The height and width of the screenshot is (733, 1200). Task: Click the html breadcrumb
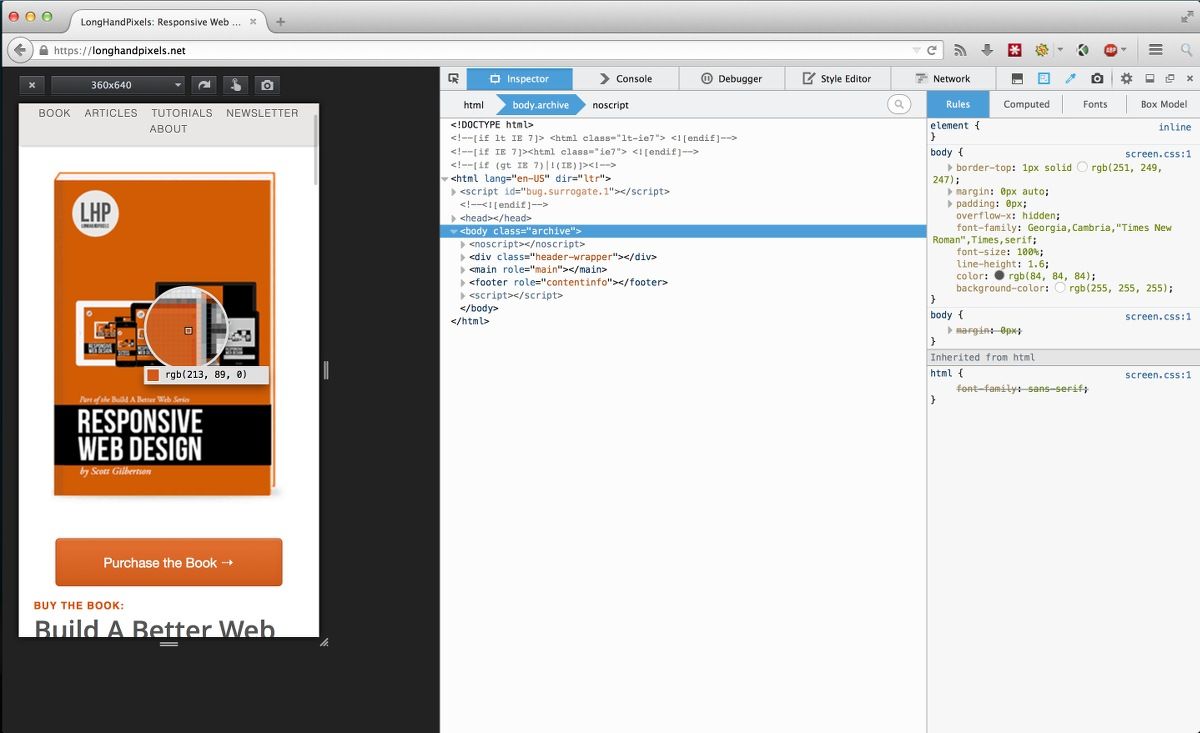(474, 105)
